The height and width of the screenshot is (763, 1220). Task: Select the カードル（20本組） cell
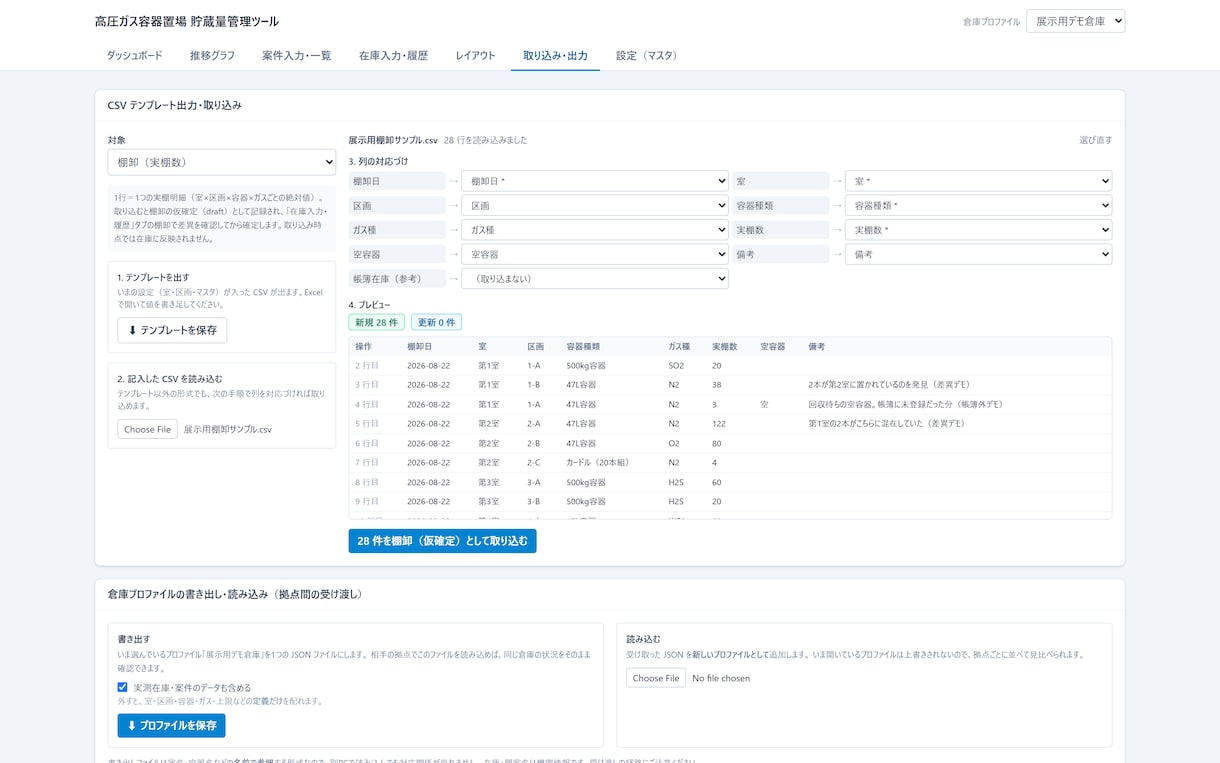(x=598, y=463)
